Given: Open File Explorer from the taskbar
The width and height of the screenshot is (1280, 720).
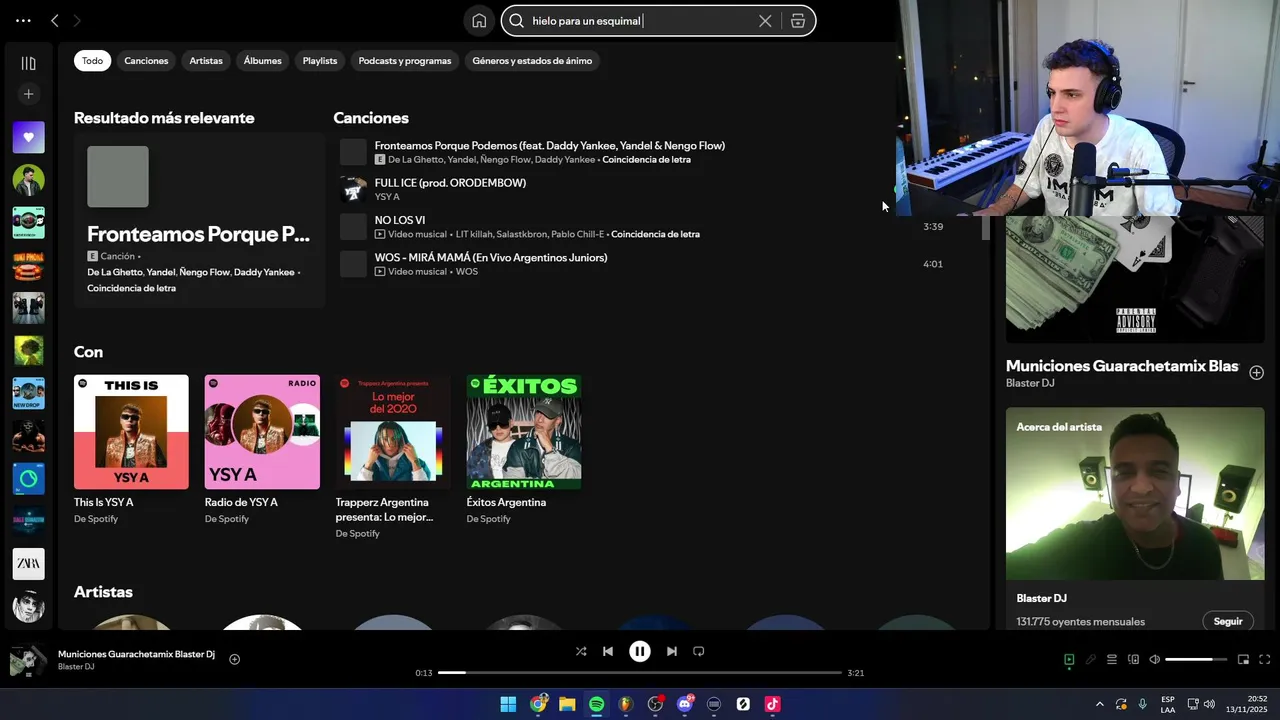Looking at the screenshot, I should (567, 704).
